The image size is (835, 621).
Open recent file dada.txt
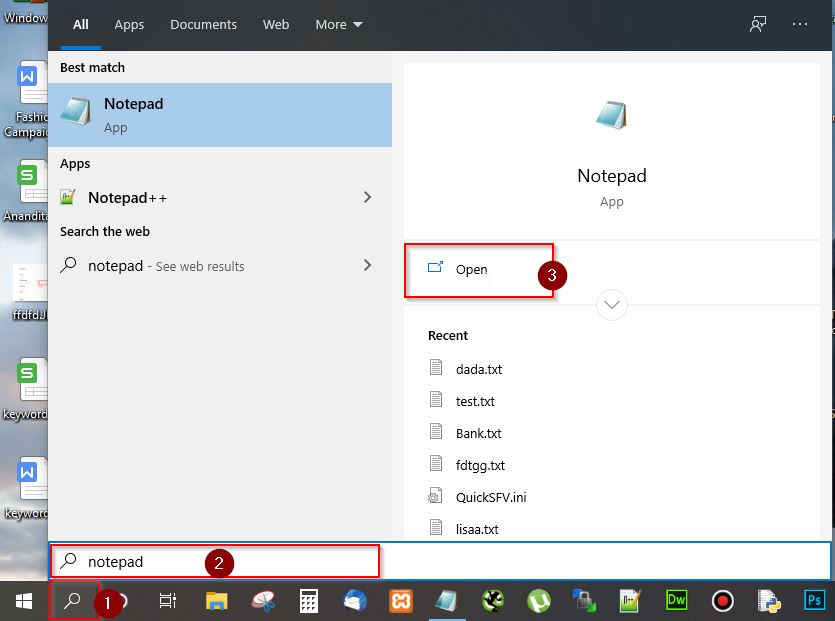479,369
